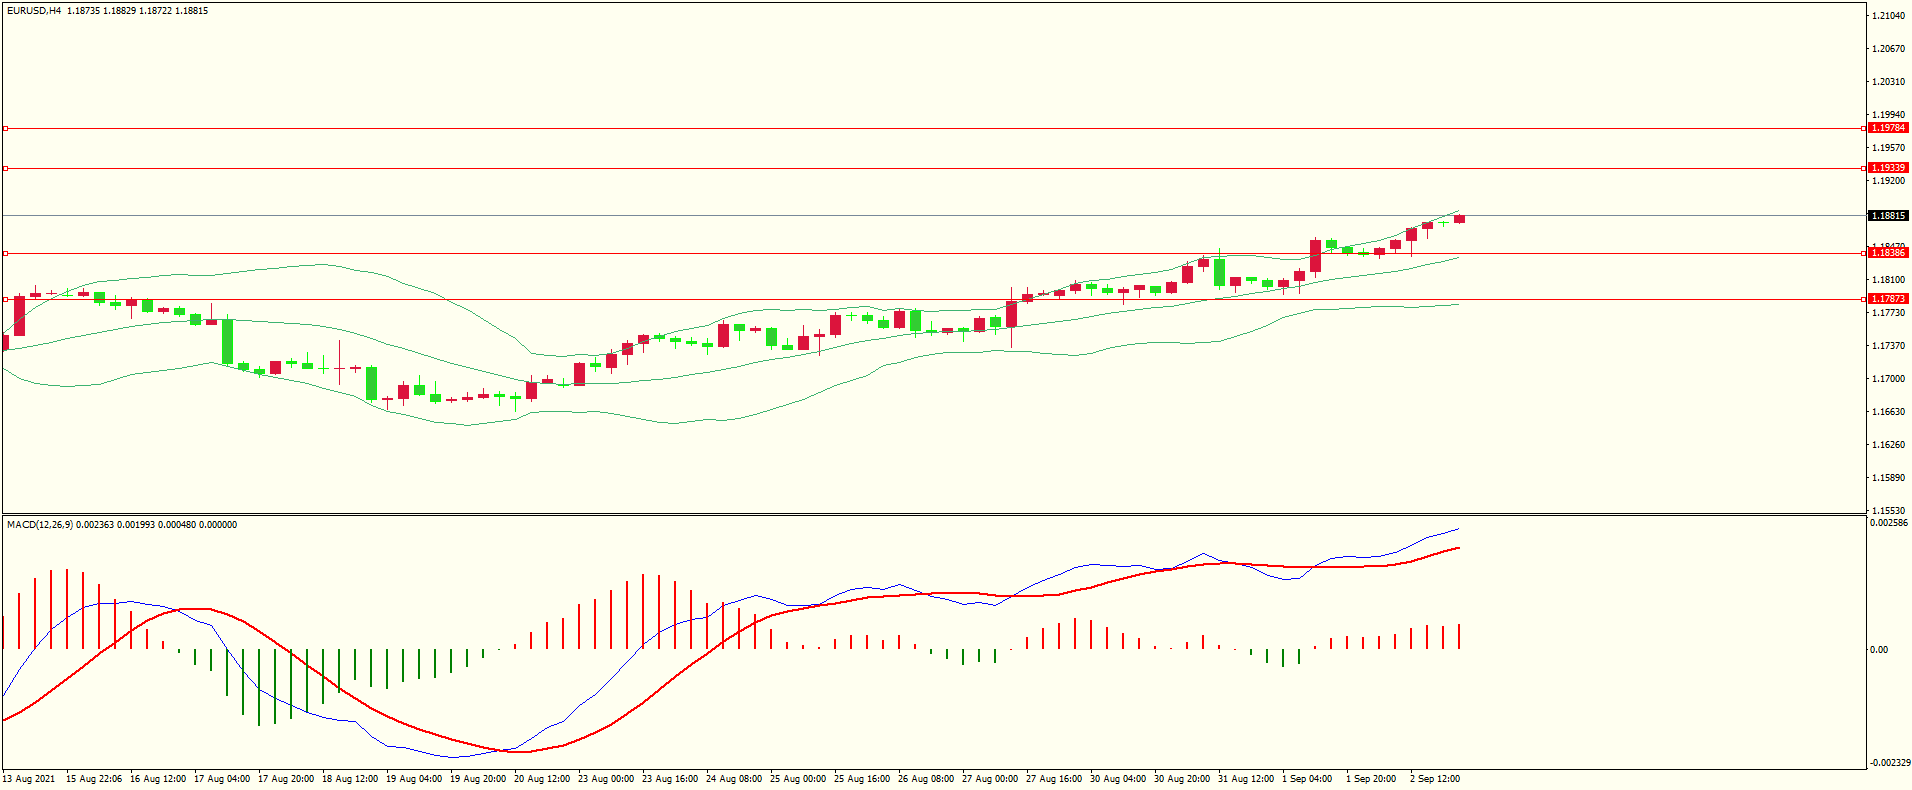Select the red 1.19784 price line label
Screen dimensions: 1912x790
[1888, 128]
